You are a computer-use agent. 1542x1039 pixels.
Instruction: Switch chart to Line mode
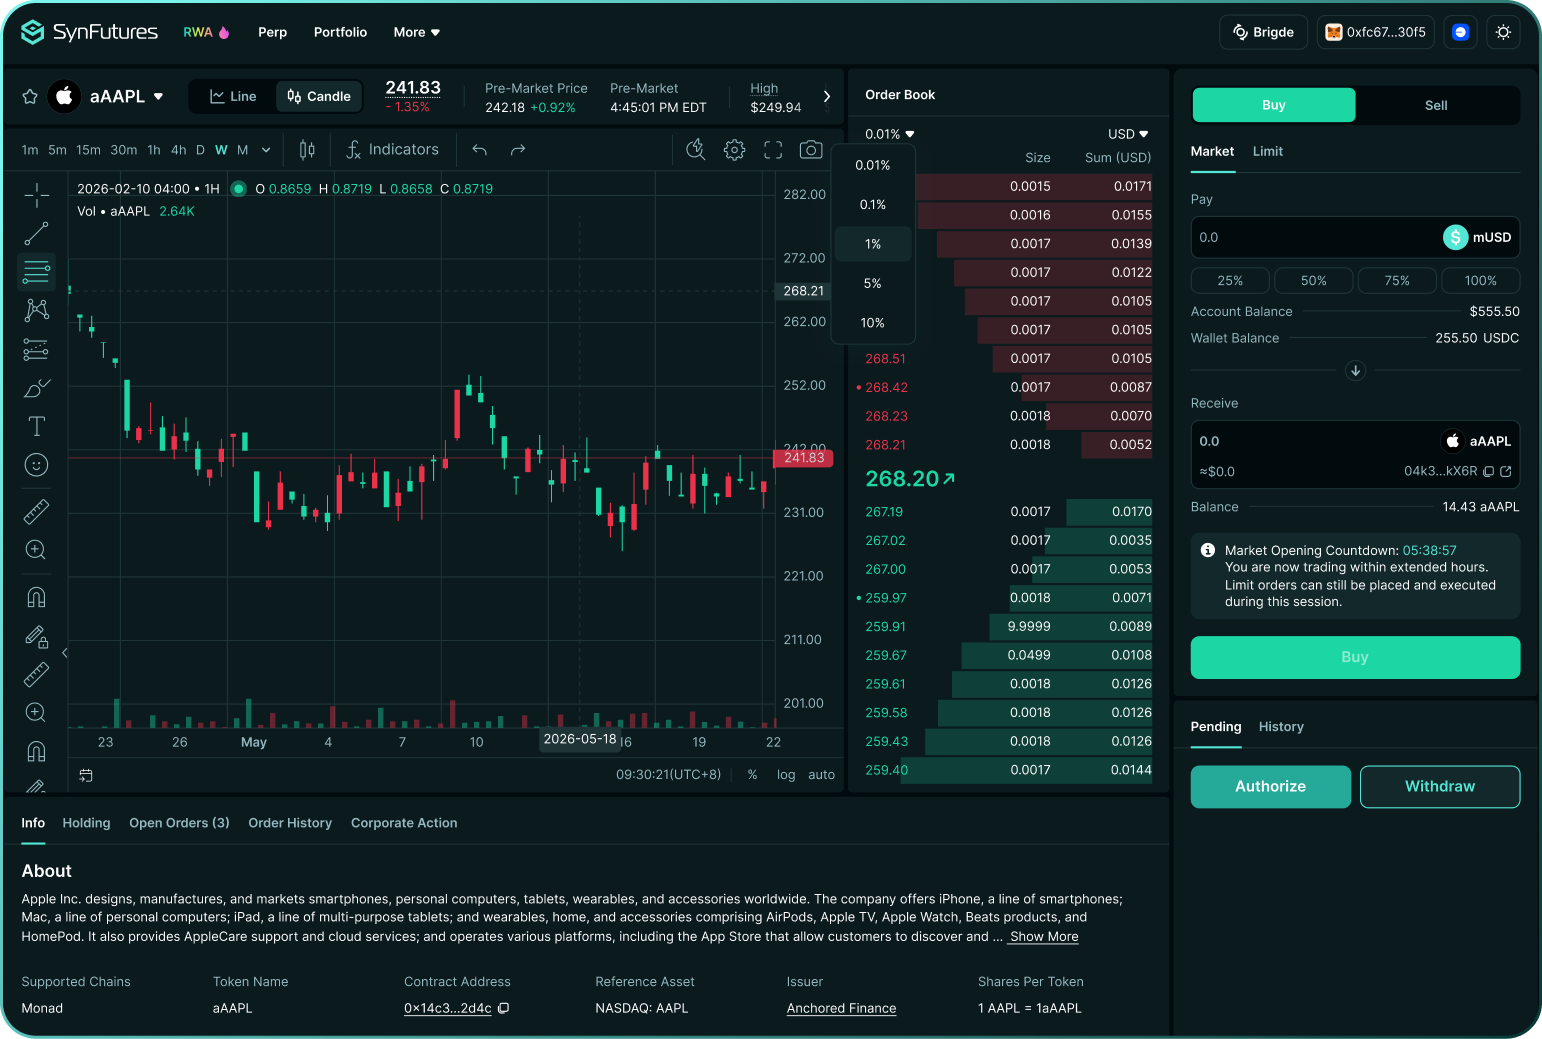point(233,96)
